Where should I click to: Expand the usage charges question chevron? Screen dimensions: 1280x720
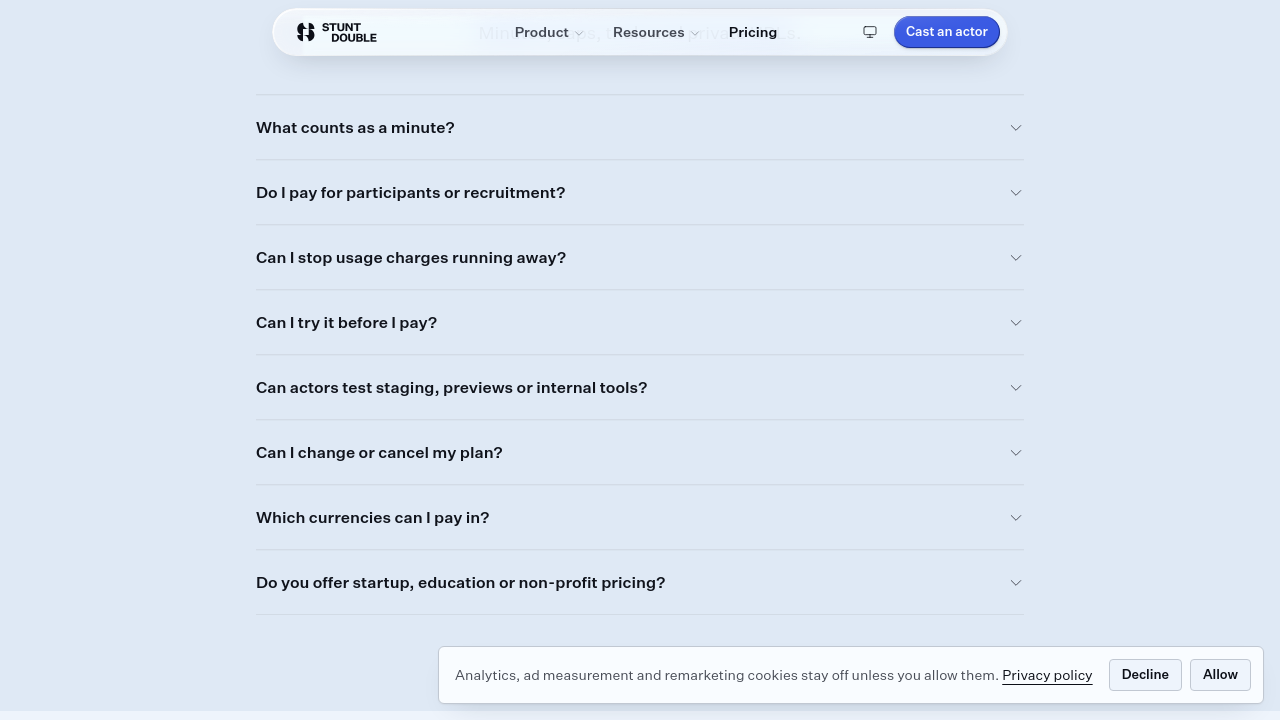click(x=1016, y=258)
